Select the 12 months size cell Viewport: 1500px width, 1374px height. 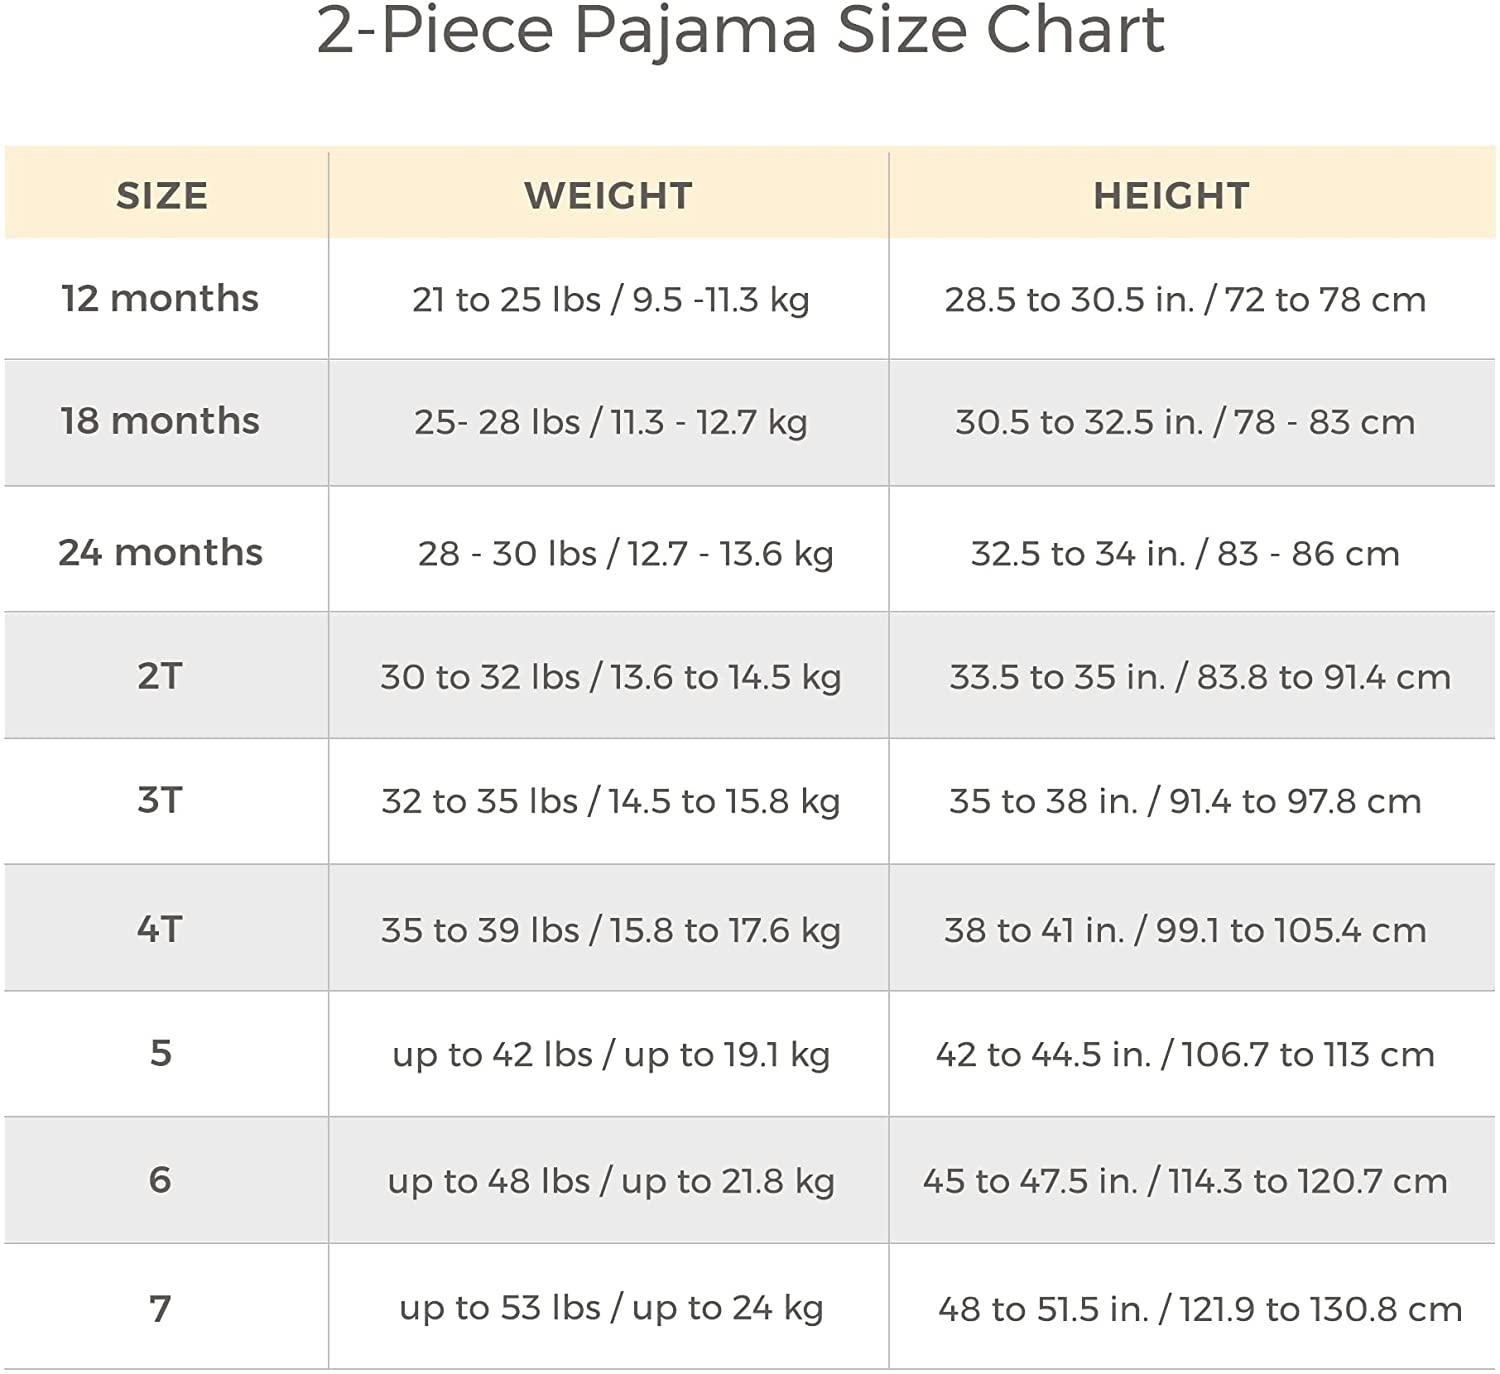[x=160, y=299]
